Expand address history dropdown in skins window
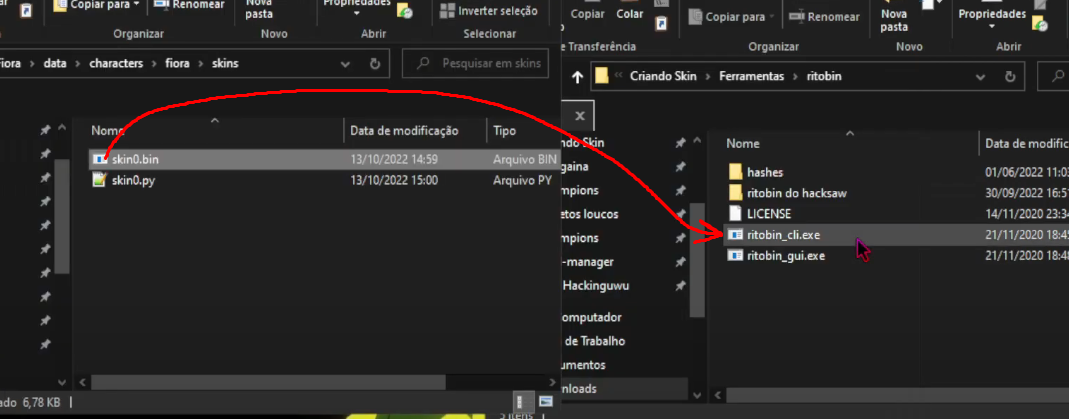This screenshot has width=1069, height=419. (x=345, y=63)
